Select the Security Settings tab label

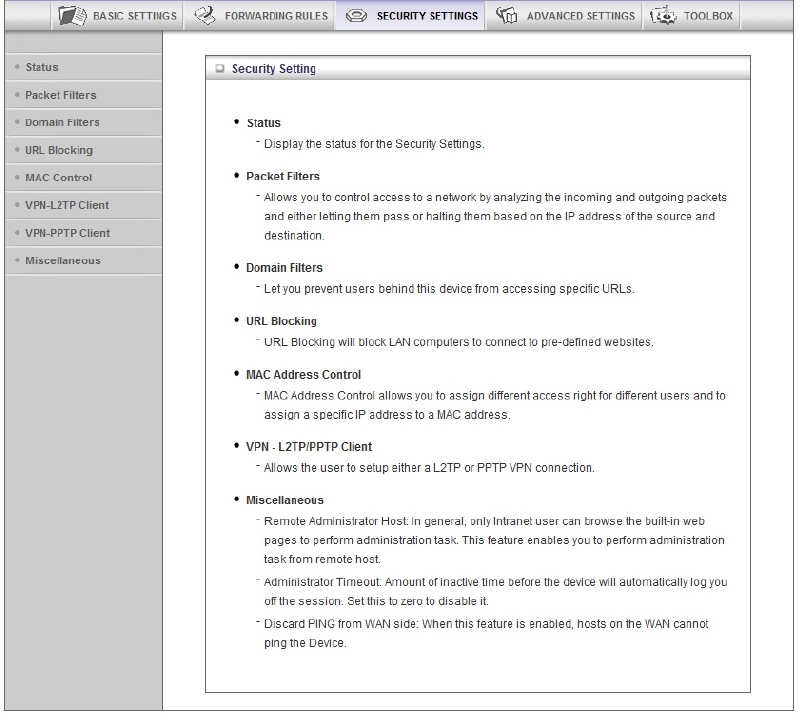tap(427, 16)
